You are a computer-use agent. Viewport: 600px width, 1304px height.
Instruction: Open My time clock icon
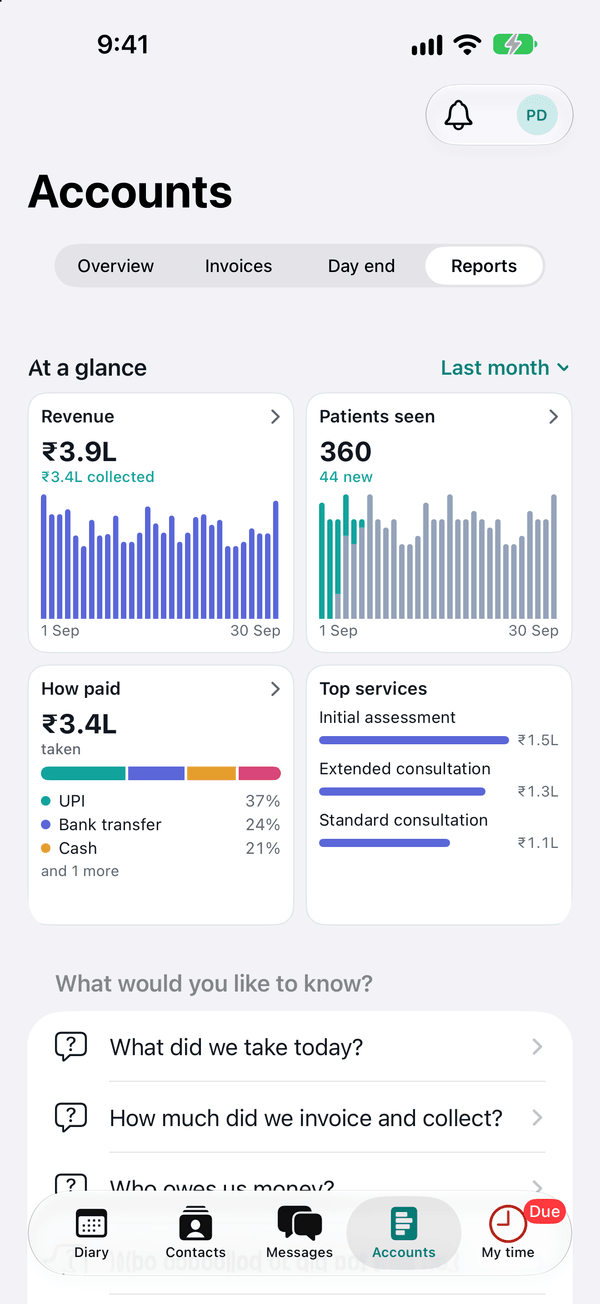[x=507, y=1223]
